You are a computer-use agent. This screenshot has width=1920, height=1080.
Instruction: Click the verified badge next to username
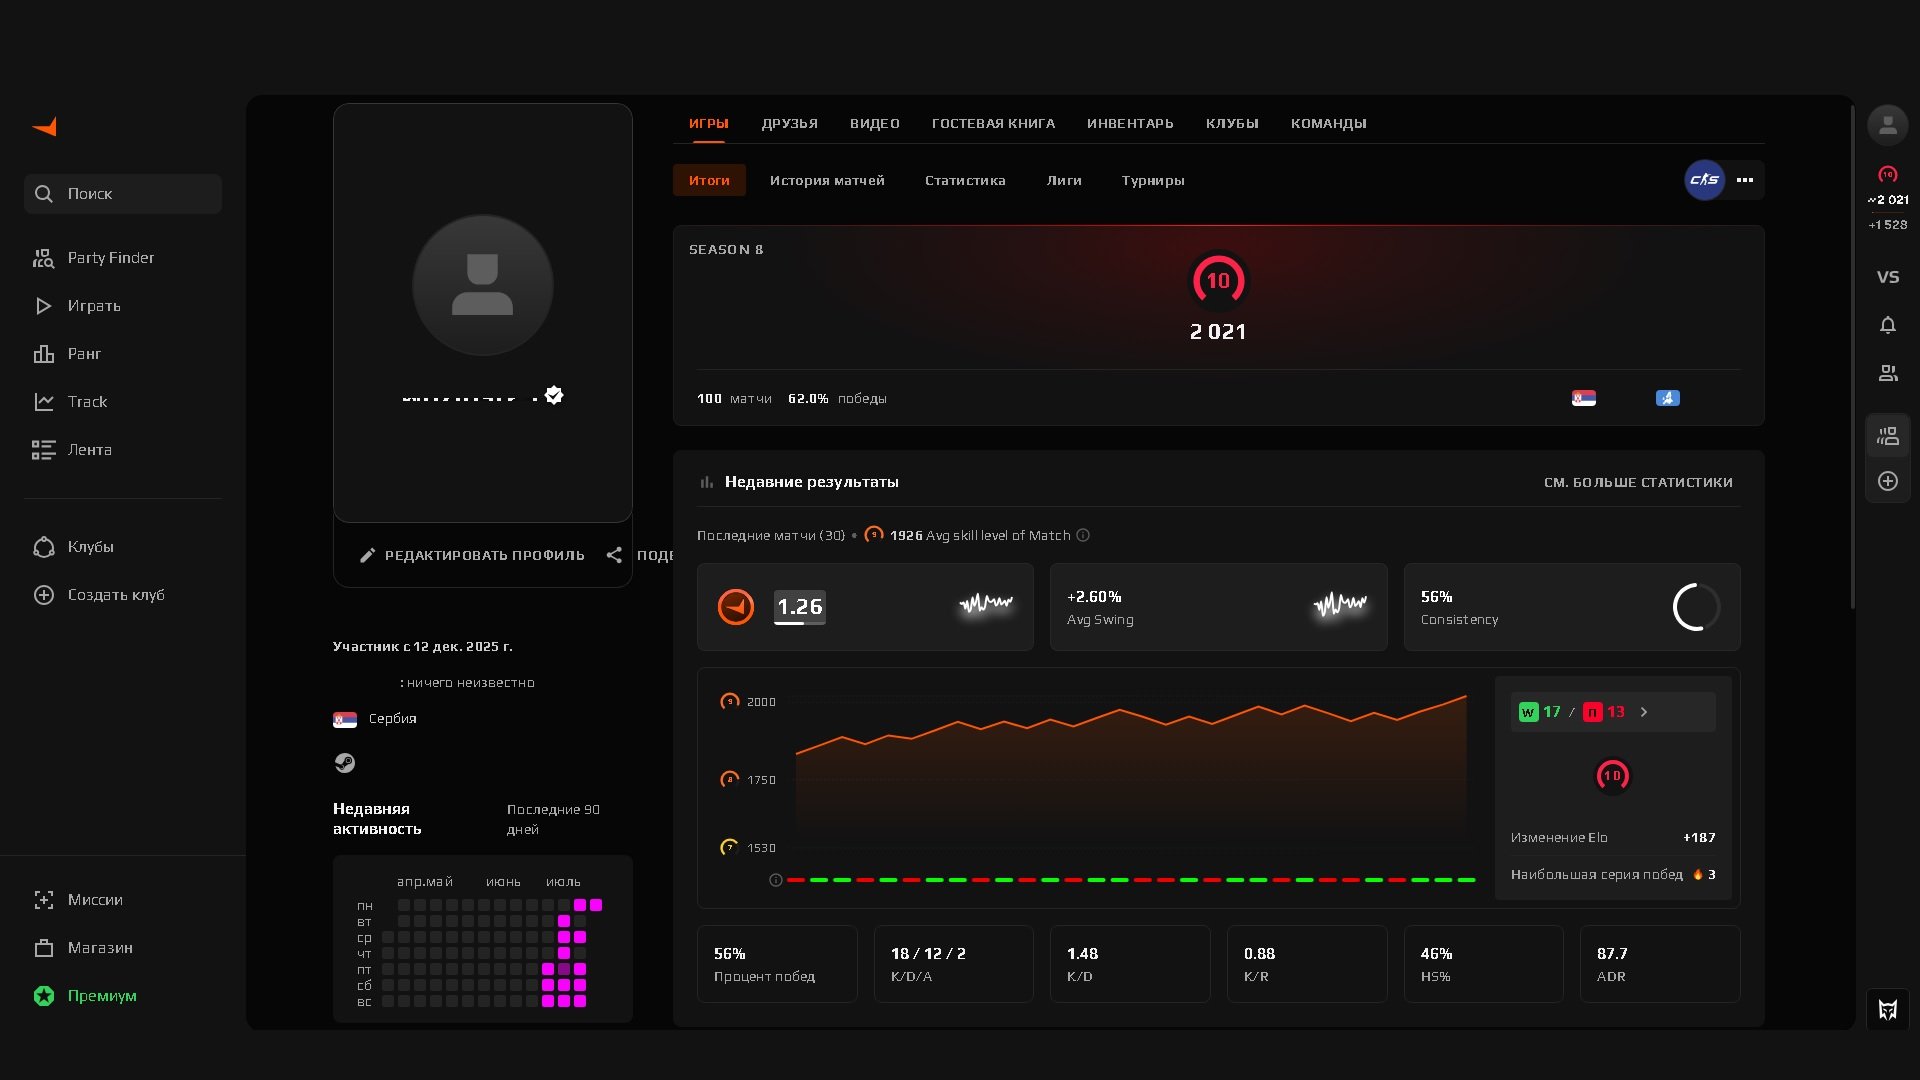point(554,396)
